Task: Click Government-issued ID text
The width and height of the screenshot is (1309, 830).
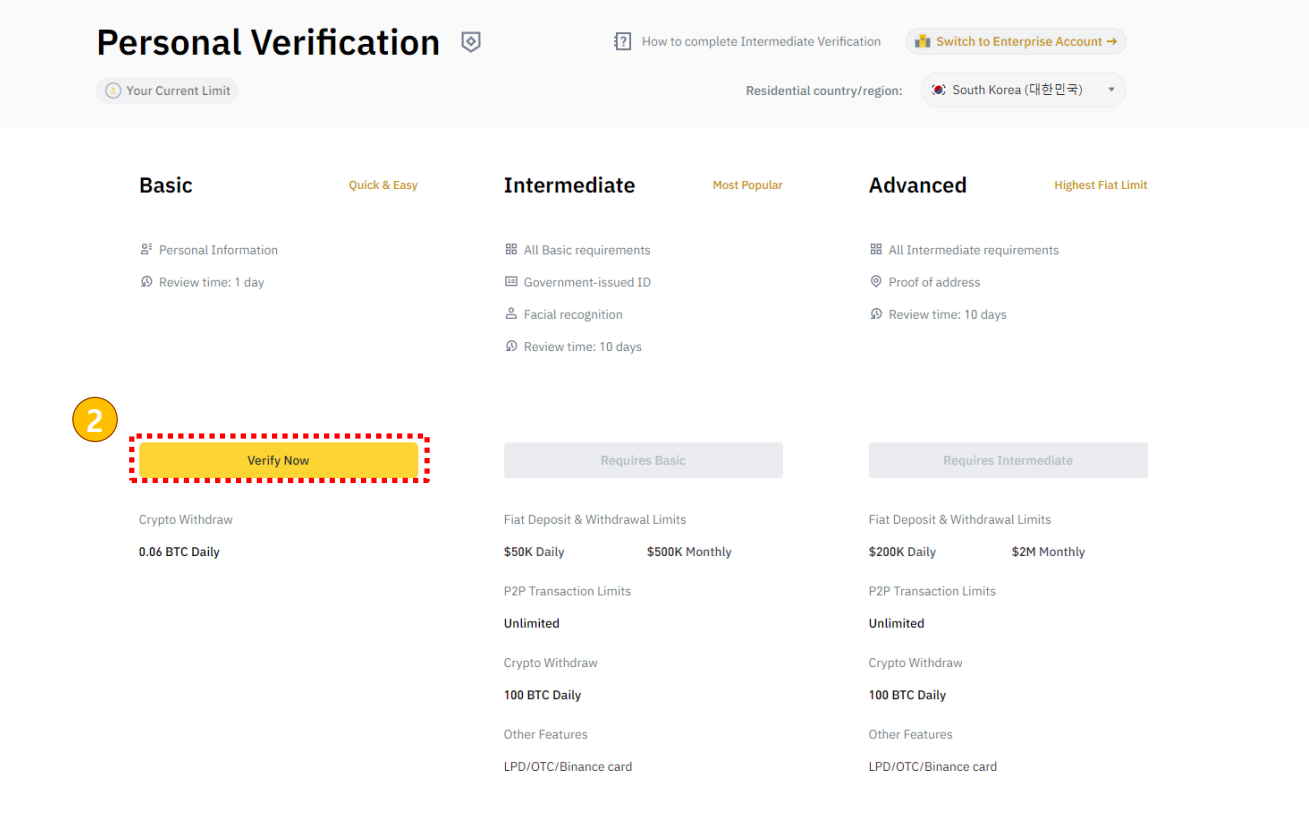Action: click(587, 282)
